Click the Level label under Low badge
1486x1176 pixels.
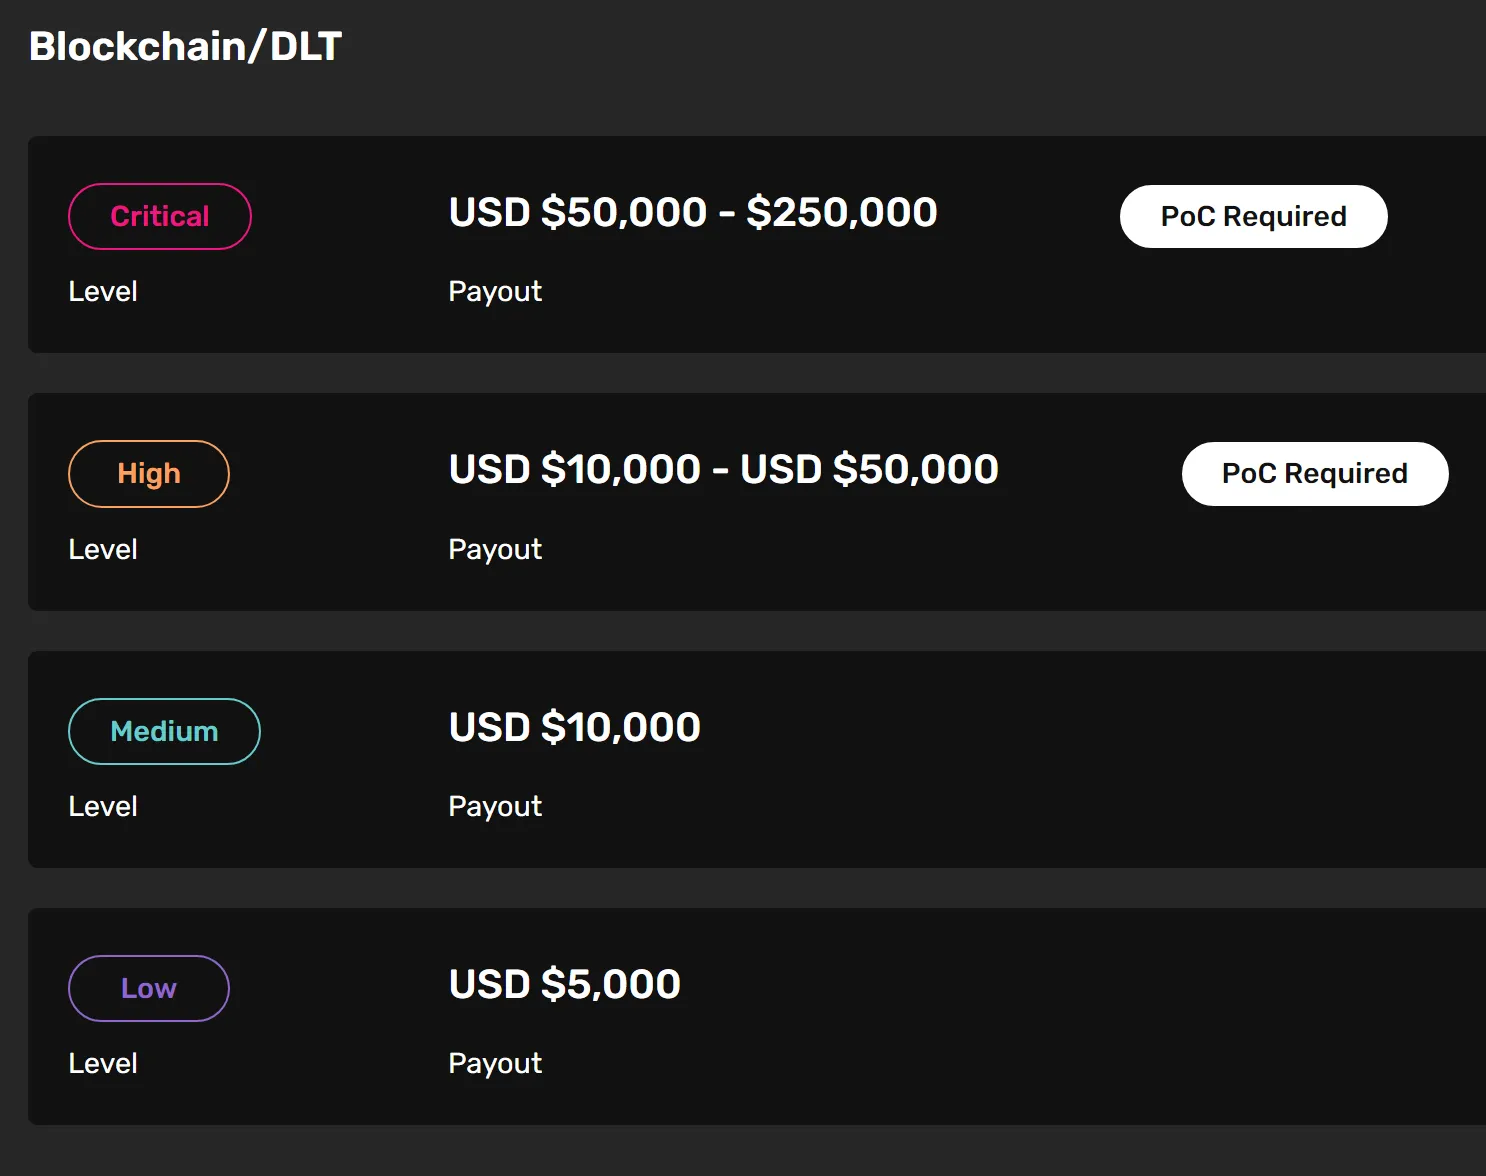(103, 1063)
